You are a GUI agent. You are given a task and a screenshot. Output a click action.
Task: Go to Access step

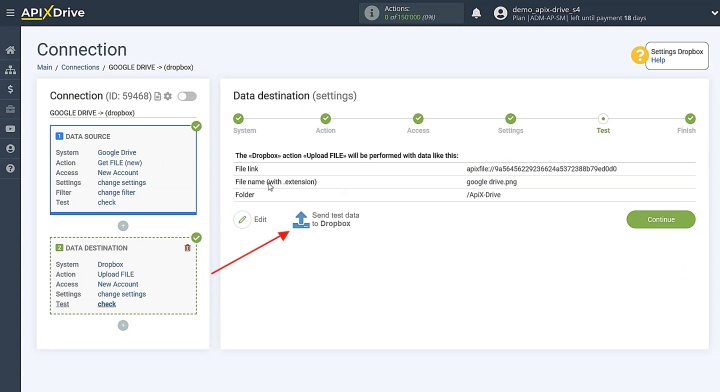coord(418,119)
